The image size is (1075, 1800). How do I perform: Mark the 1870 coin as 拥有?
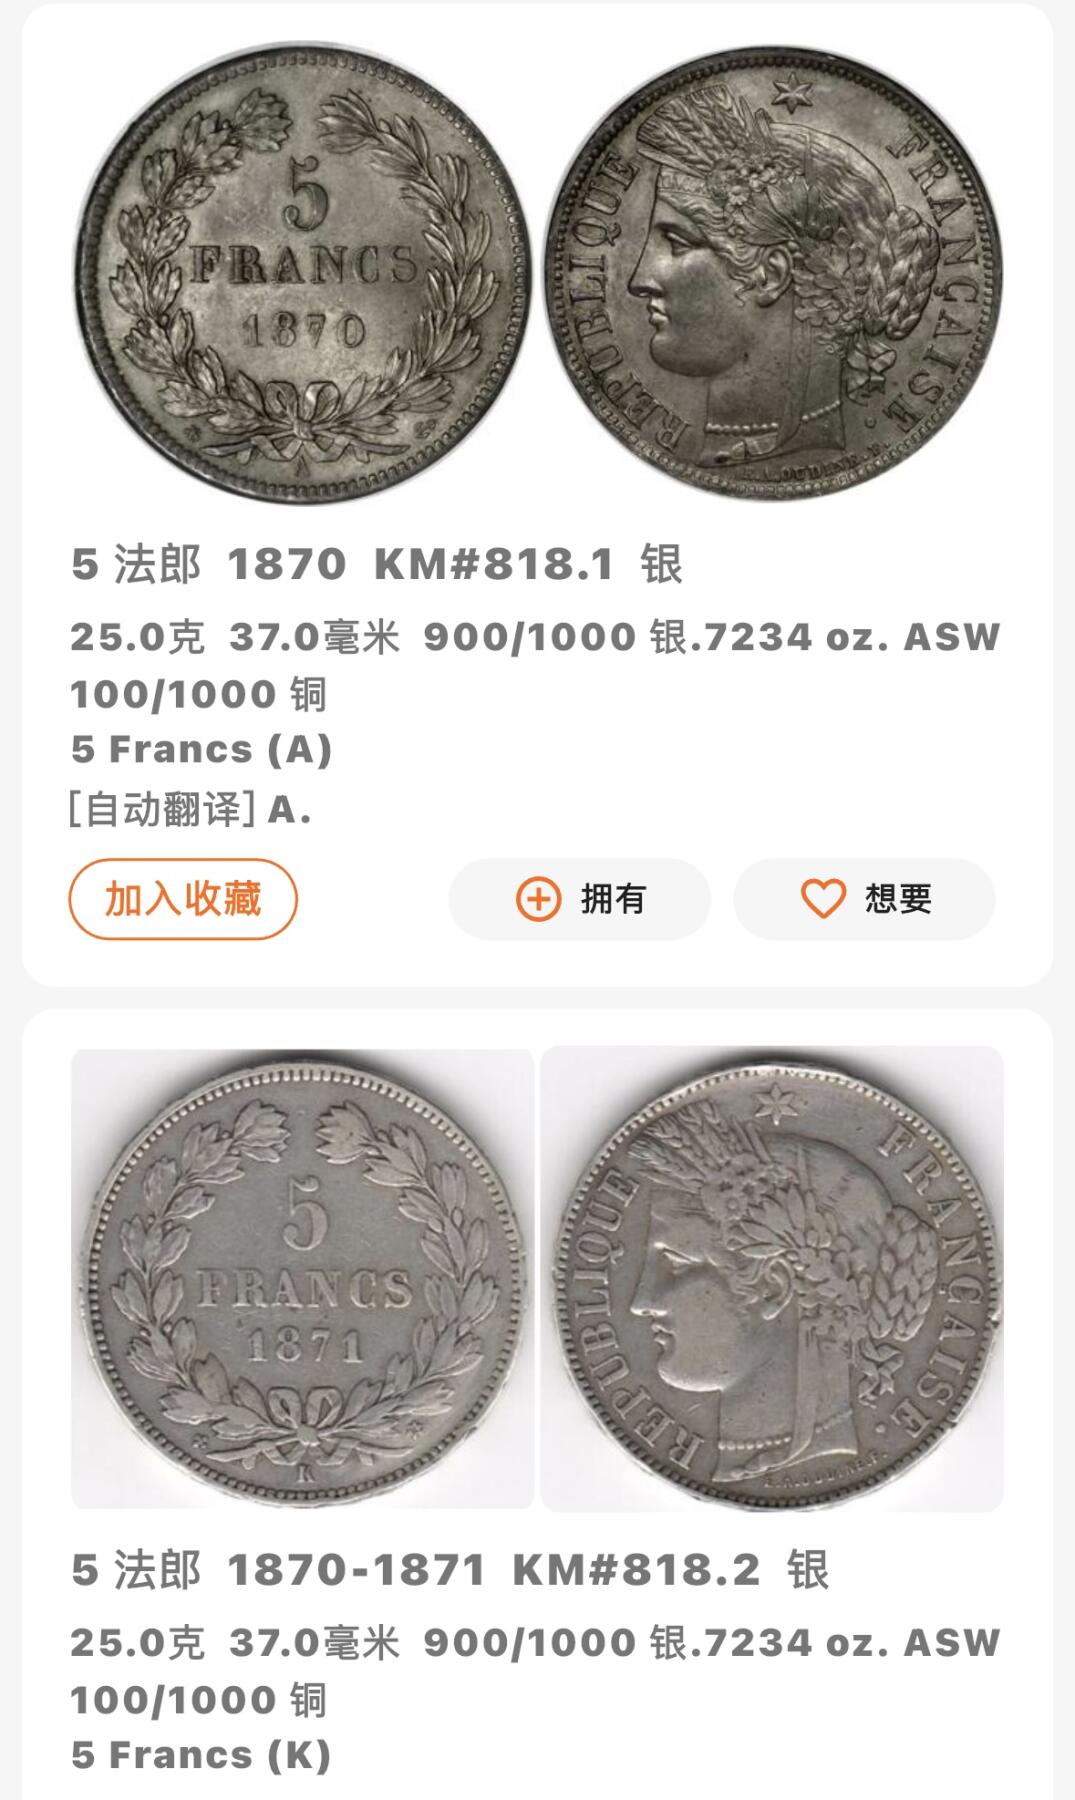(x=580, y=899)
